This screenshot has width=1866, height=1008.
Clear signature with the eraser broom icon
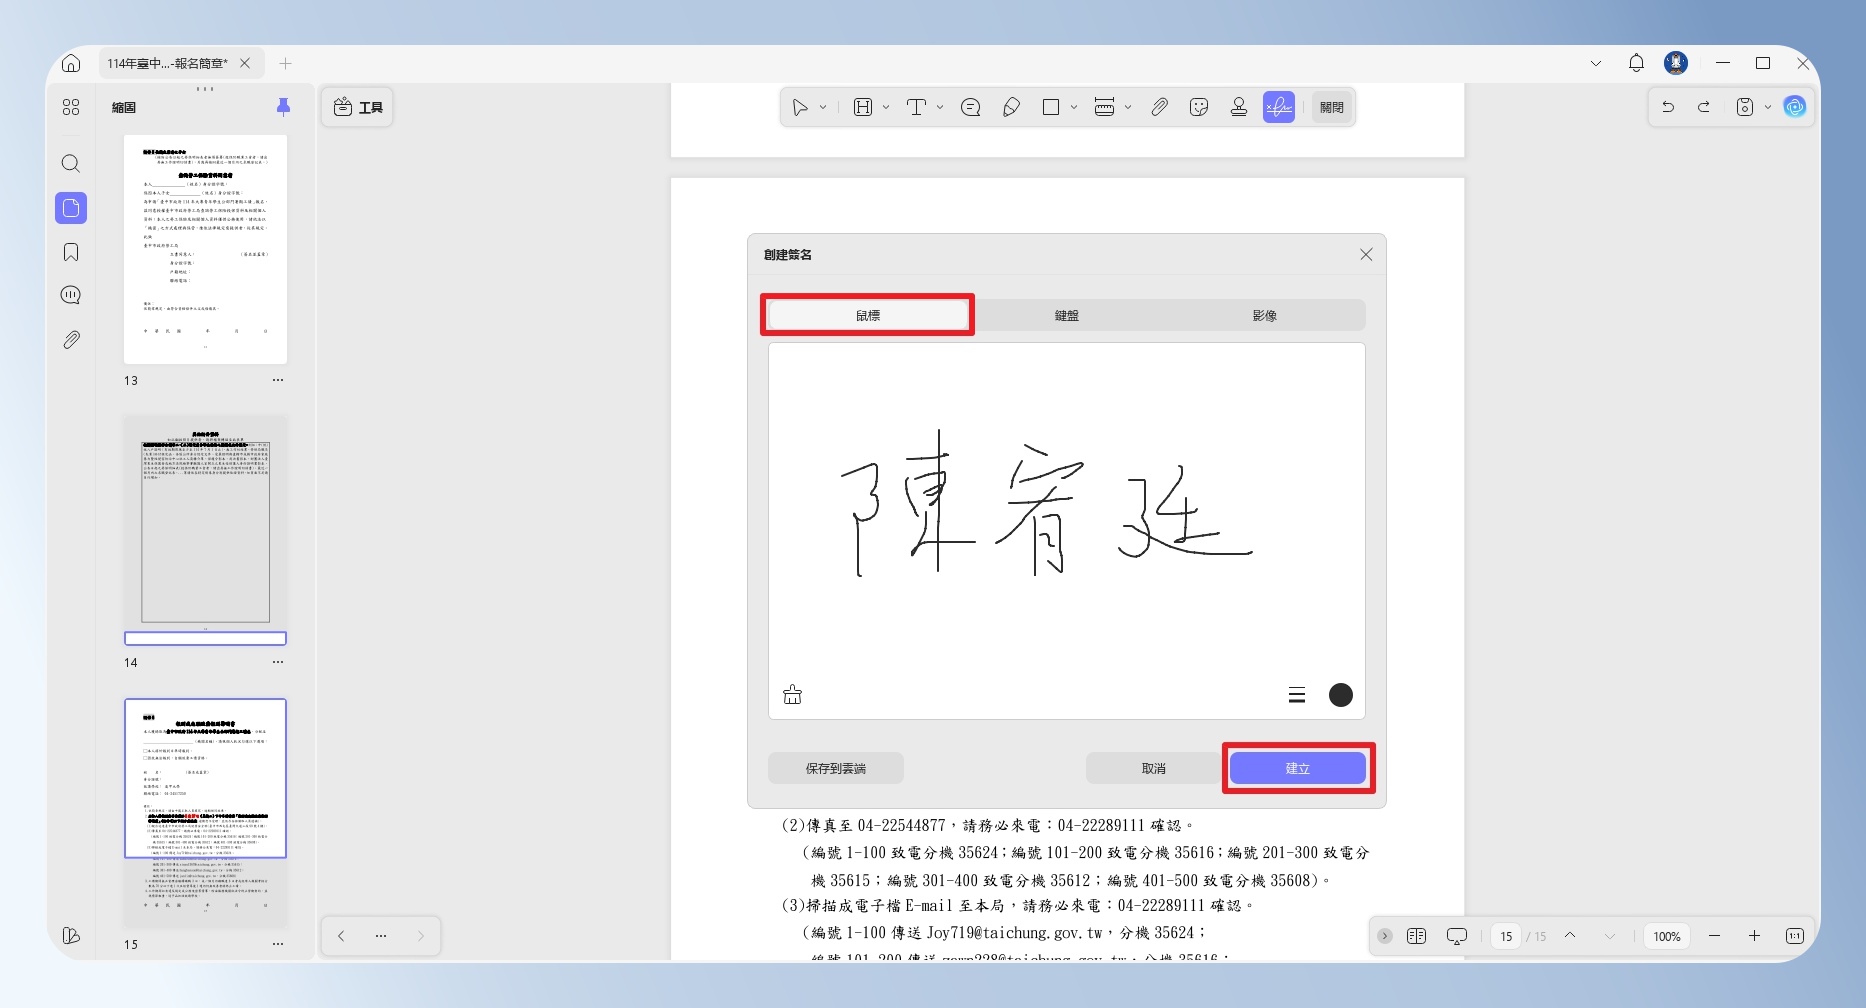[792, 695]
